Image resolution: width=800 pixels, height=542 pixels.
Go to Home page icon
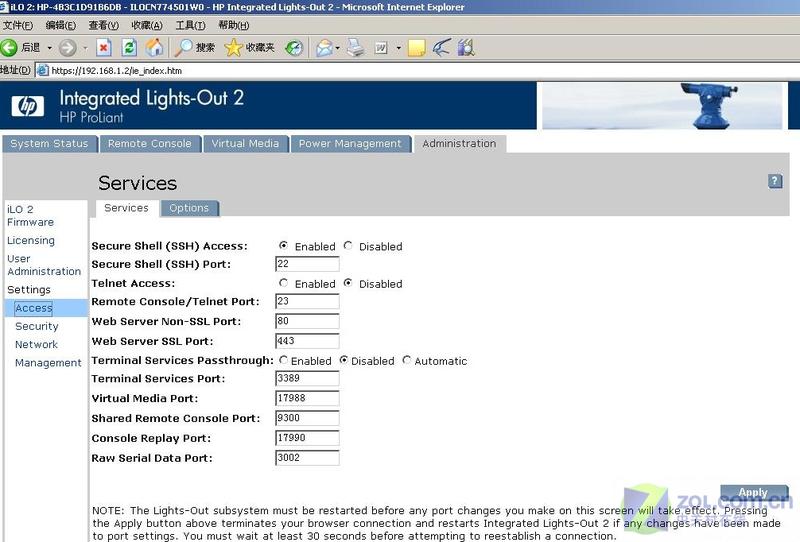pyautogui.click(x=155, y=47)
